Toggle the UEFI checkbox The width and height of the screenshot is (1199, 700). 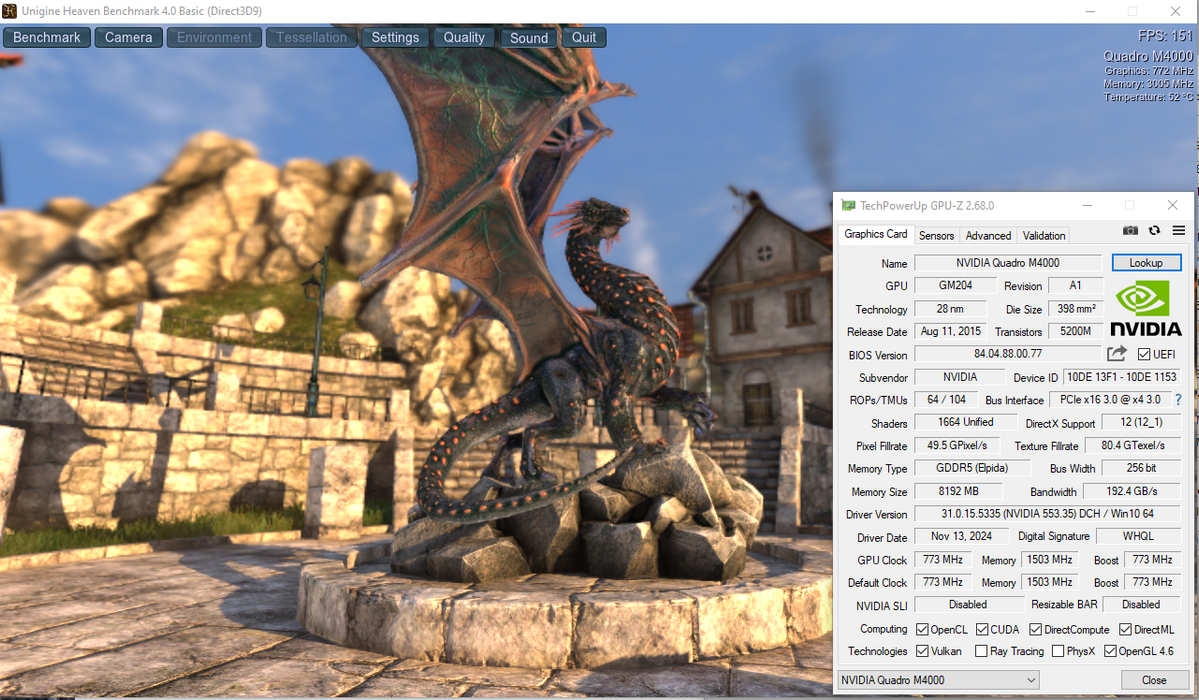tap(1144, 354)
